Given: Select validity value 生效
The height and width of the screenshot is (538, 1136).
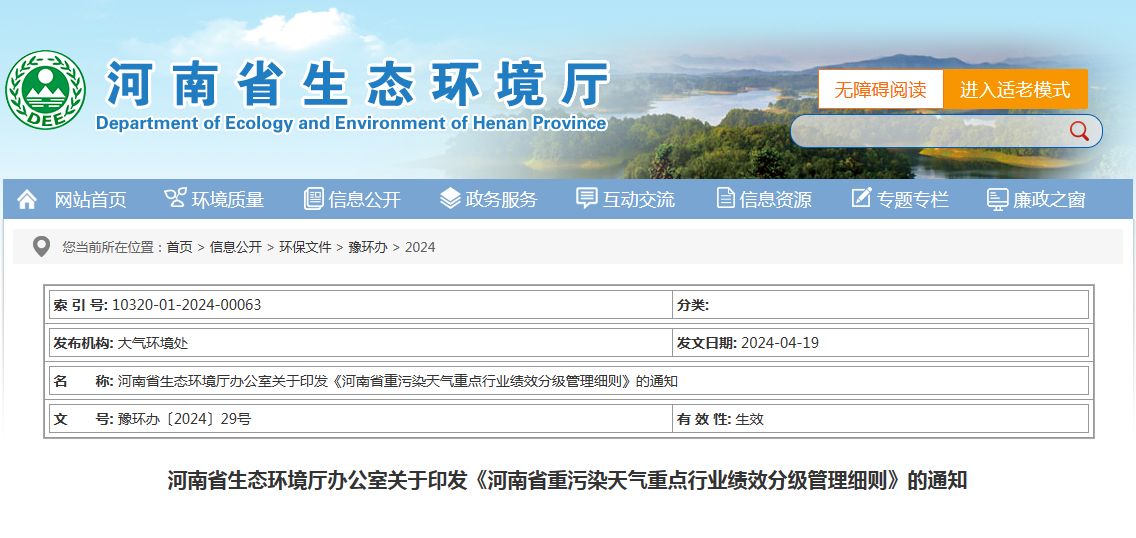Looking at the screenshot, I should [750, 419].
